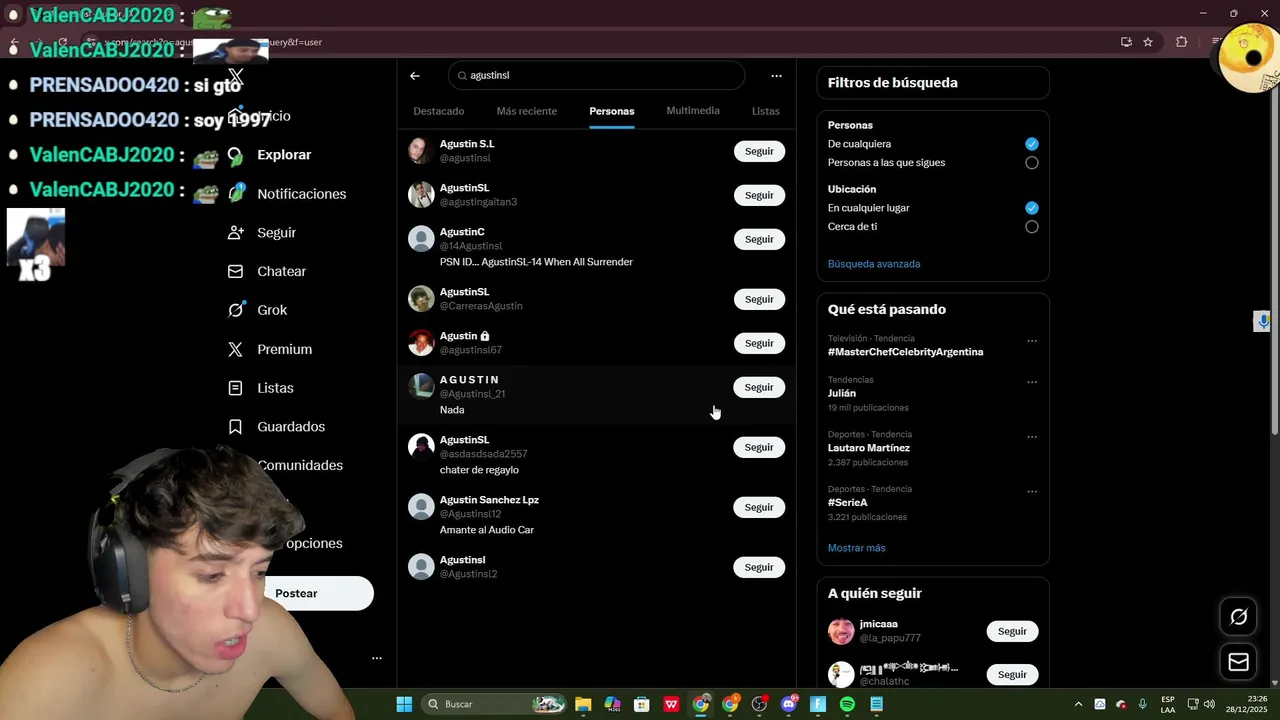Screen dimensions: 1280x720
Task: Select 'Personas a las que sigues' filter
Action: pos(1032,163)
